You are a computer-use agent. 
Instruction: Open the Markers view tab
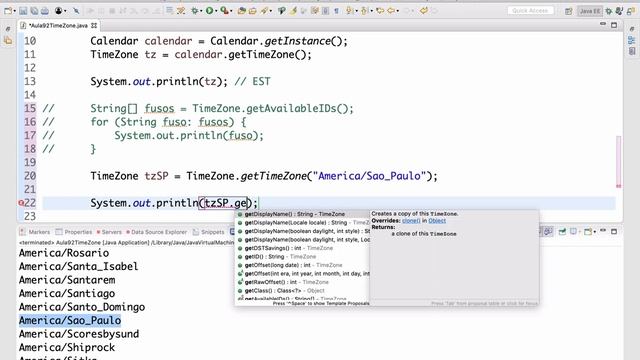[x=35, y=232]
